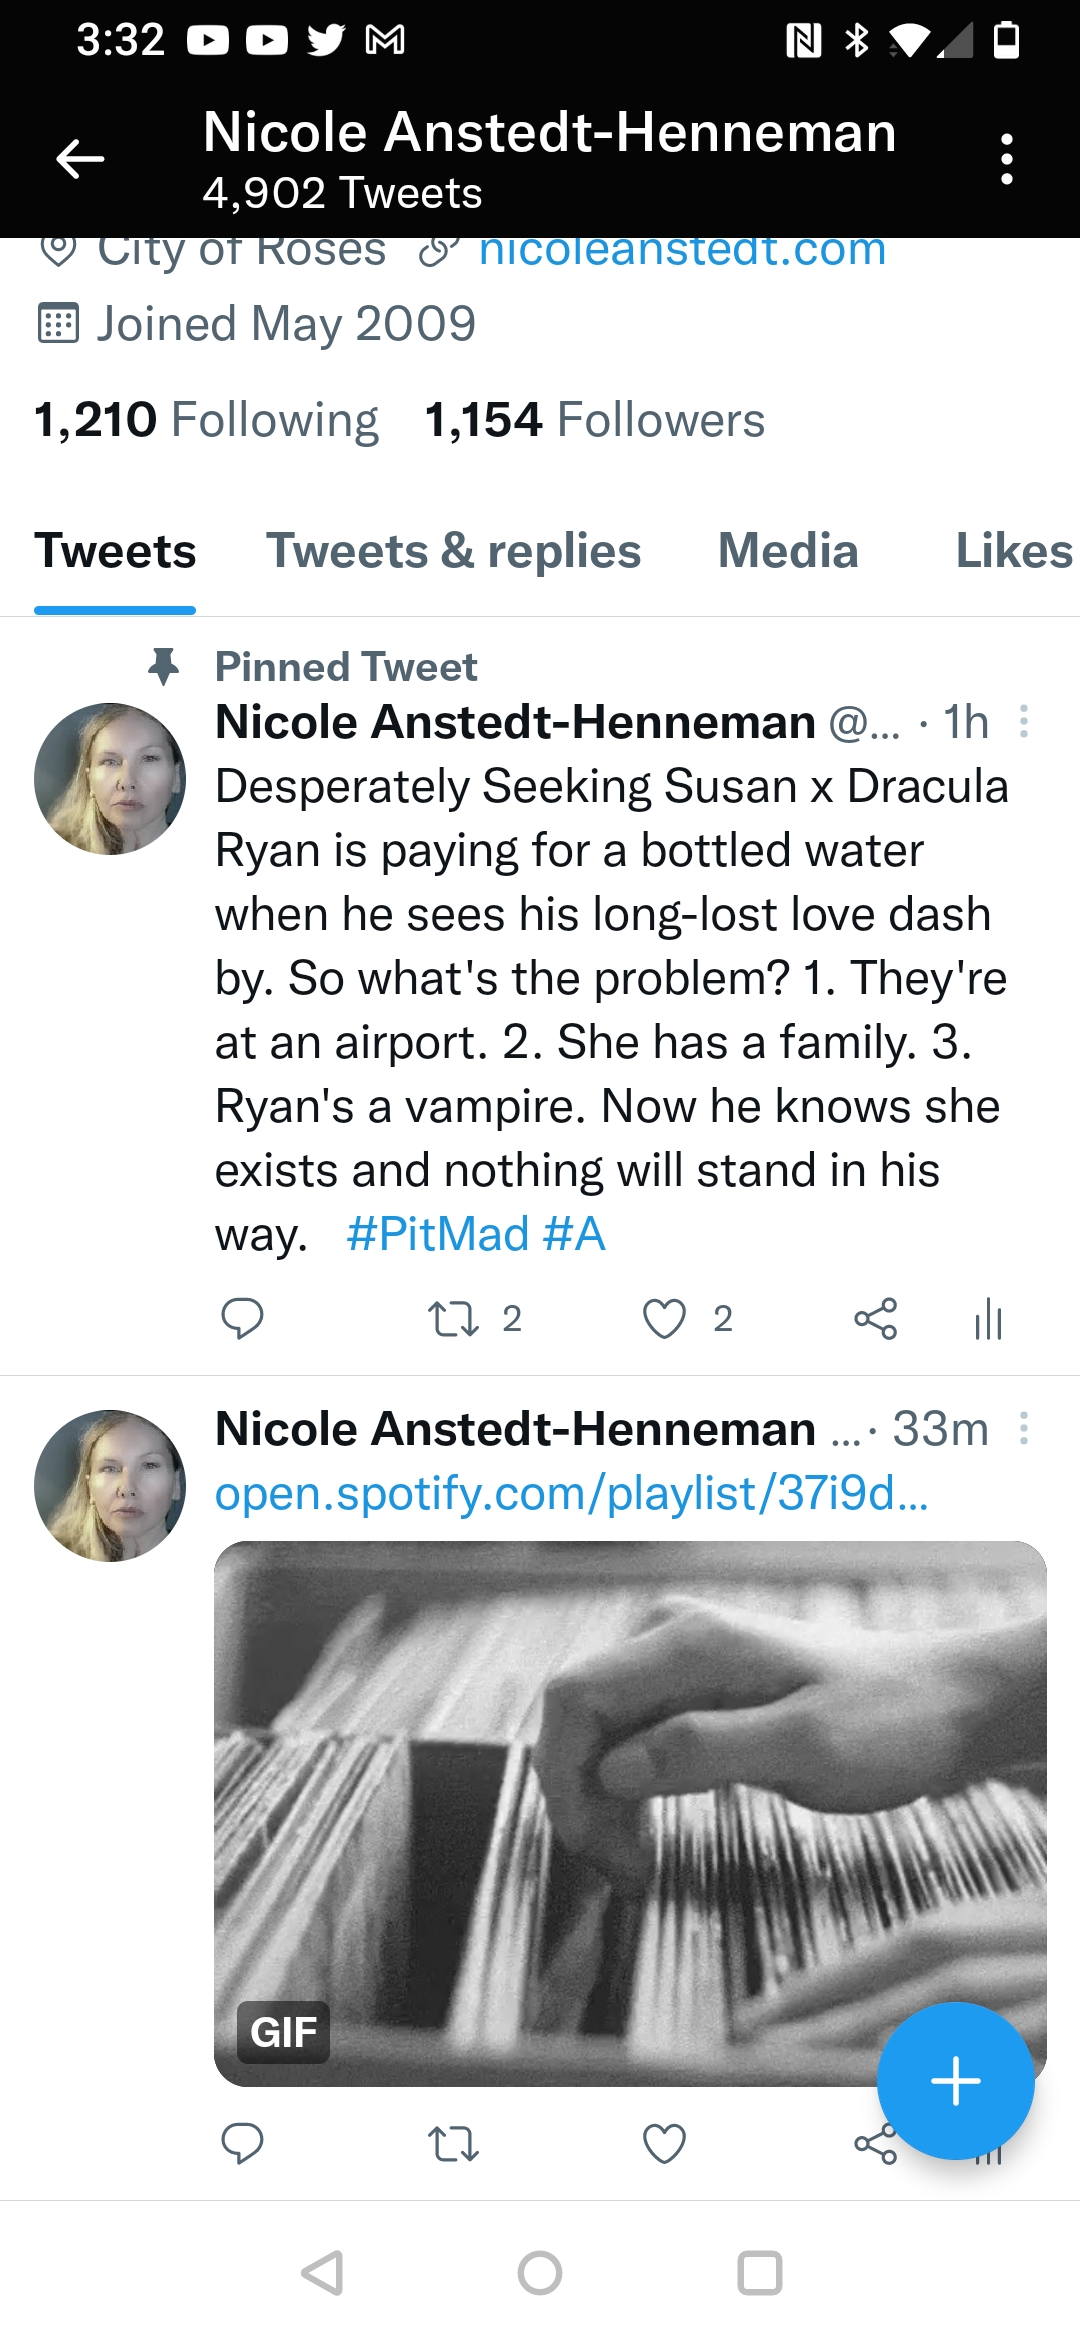Viewport: 1080px width, 2340px height.
Task: Open the nicoleanstedt.com website link
Action: (682, 250)
